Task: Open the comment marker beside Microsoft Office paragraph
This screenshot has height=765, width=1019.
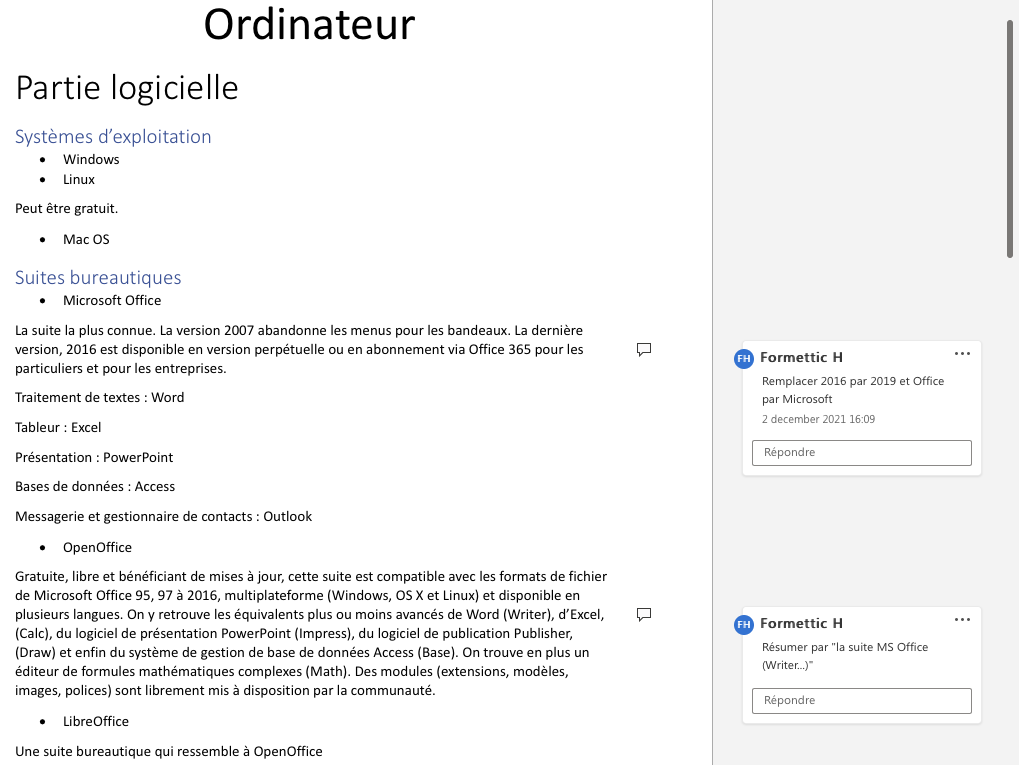Action: [643, 350]
